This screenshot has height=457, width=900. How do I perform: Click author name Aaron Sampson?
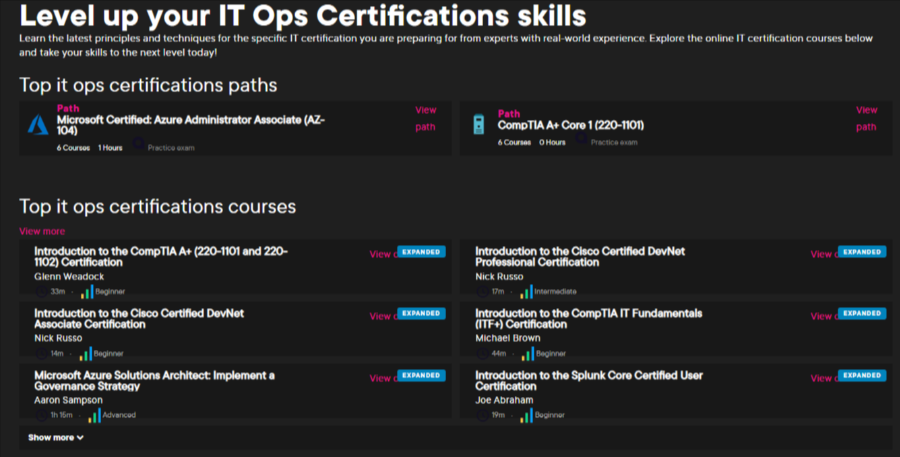tap(68, 400)
